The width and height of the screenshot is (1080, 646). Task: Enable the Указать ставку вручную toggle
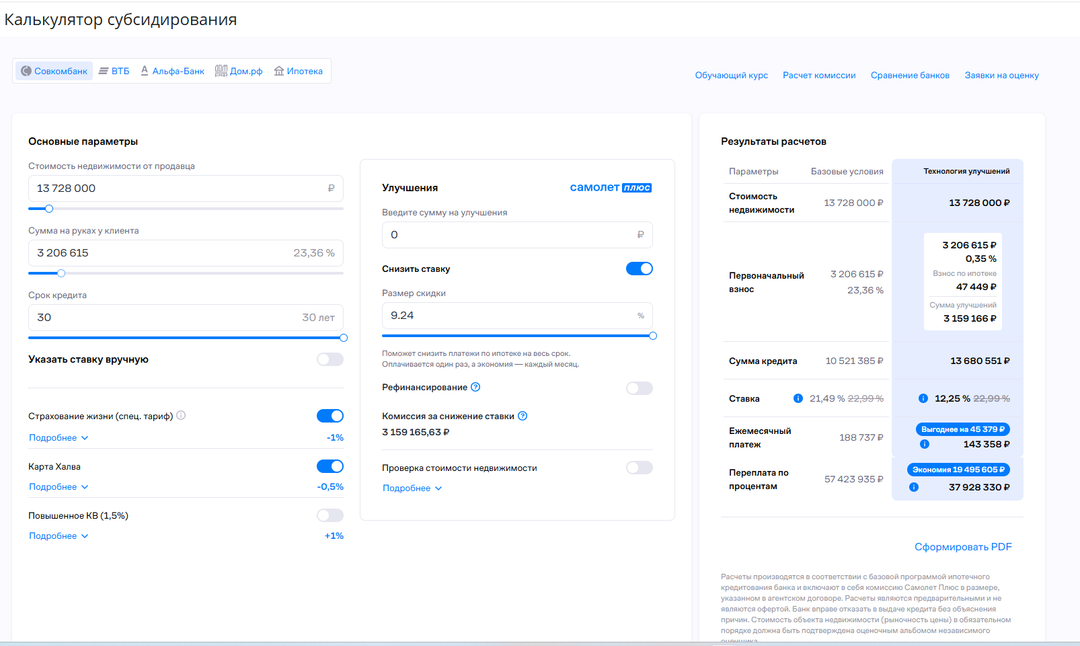[x=330, y=359]
